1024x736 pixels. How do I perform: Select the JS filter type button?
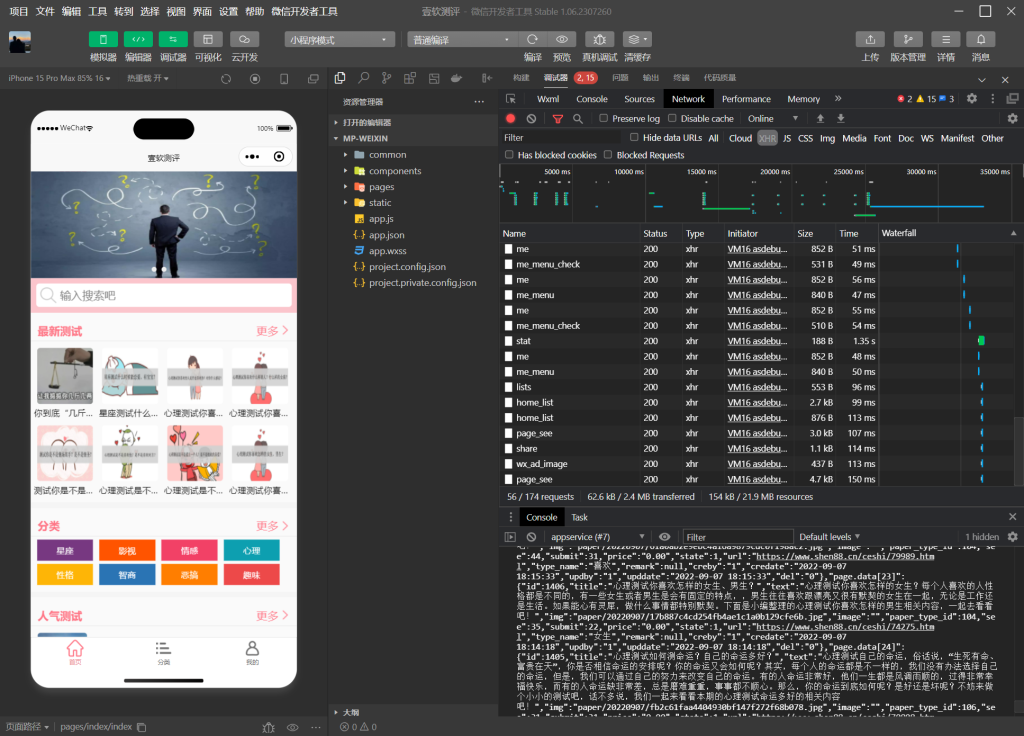787,138
